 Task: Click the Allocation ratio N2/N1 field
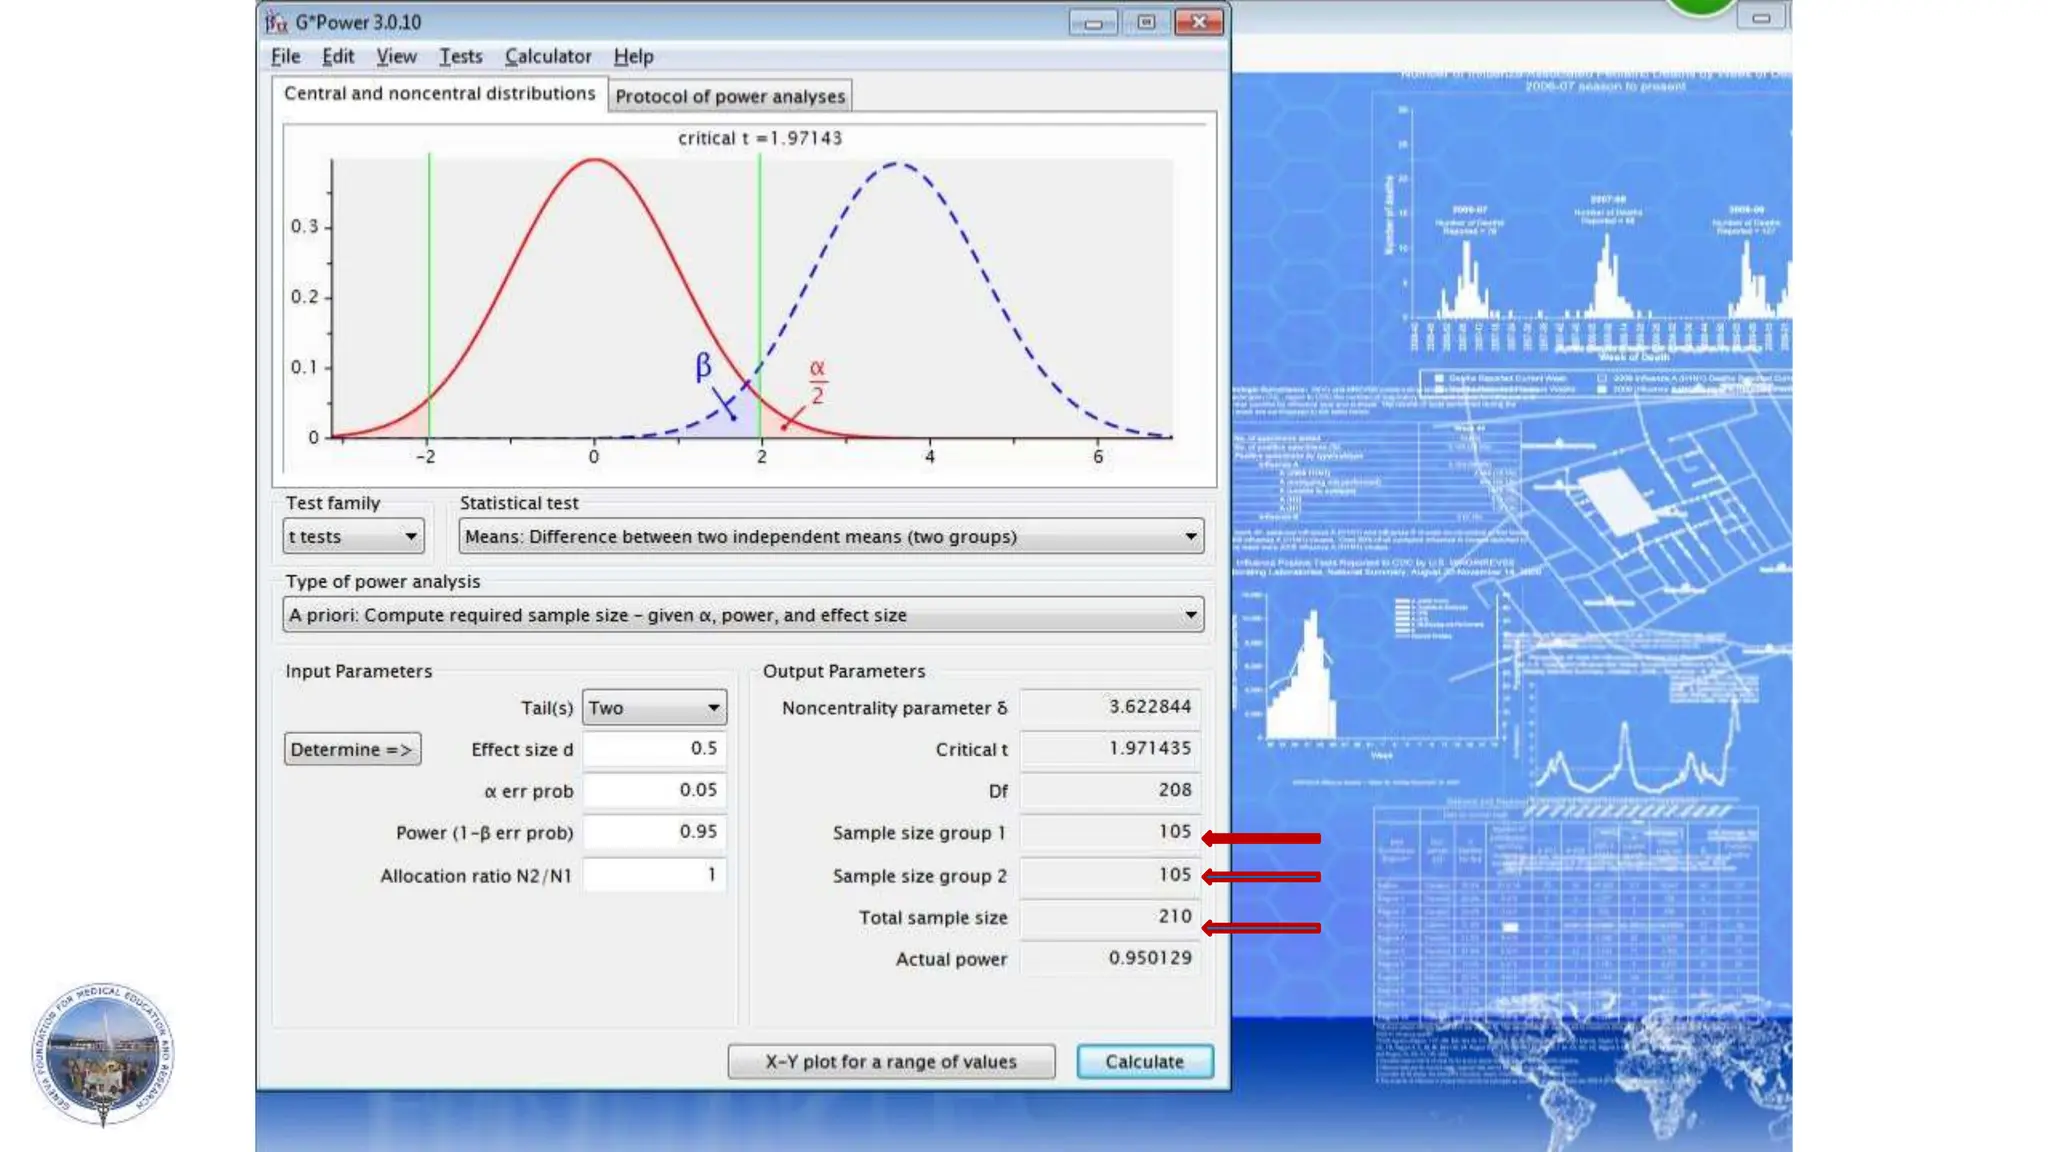tap(654, 875)
